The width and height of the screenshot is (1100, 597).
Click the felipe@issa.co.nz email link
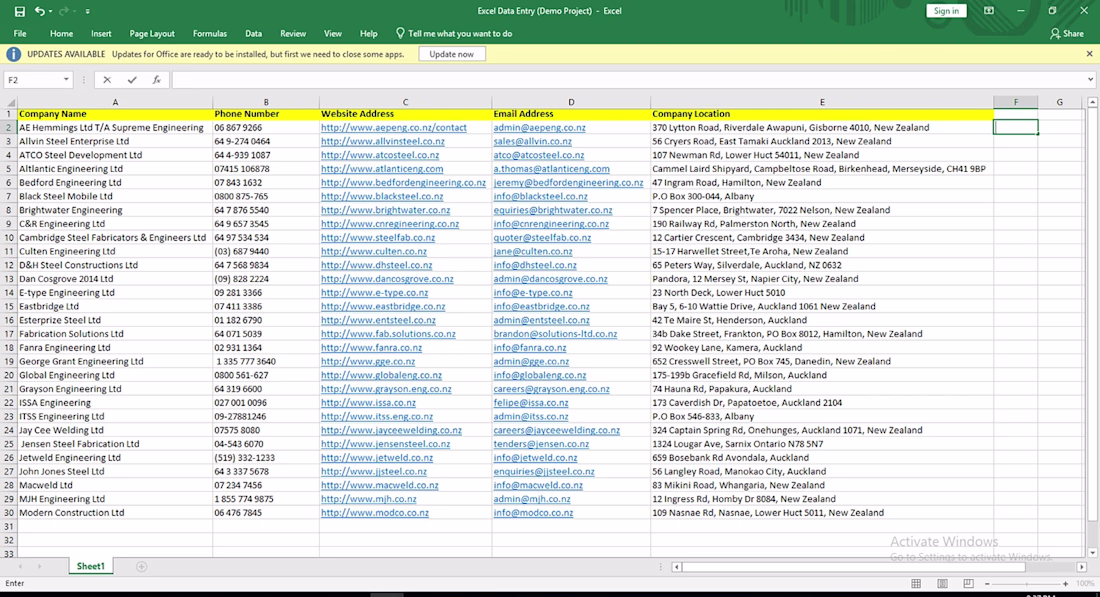[531, 403]
